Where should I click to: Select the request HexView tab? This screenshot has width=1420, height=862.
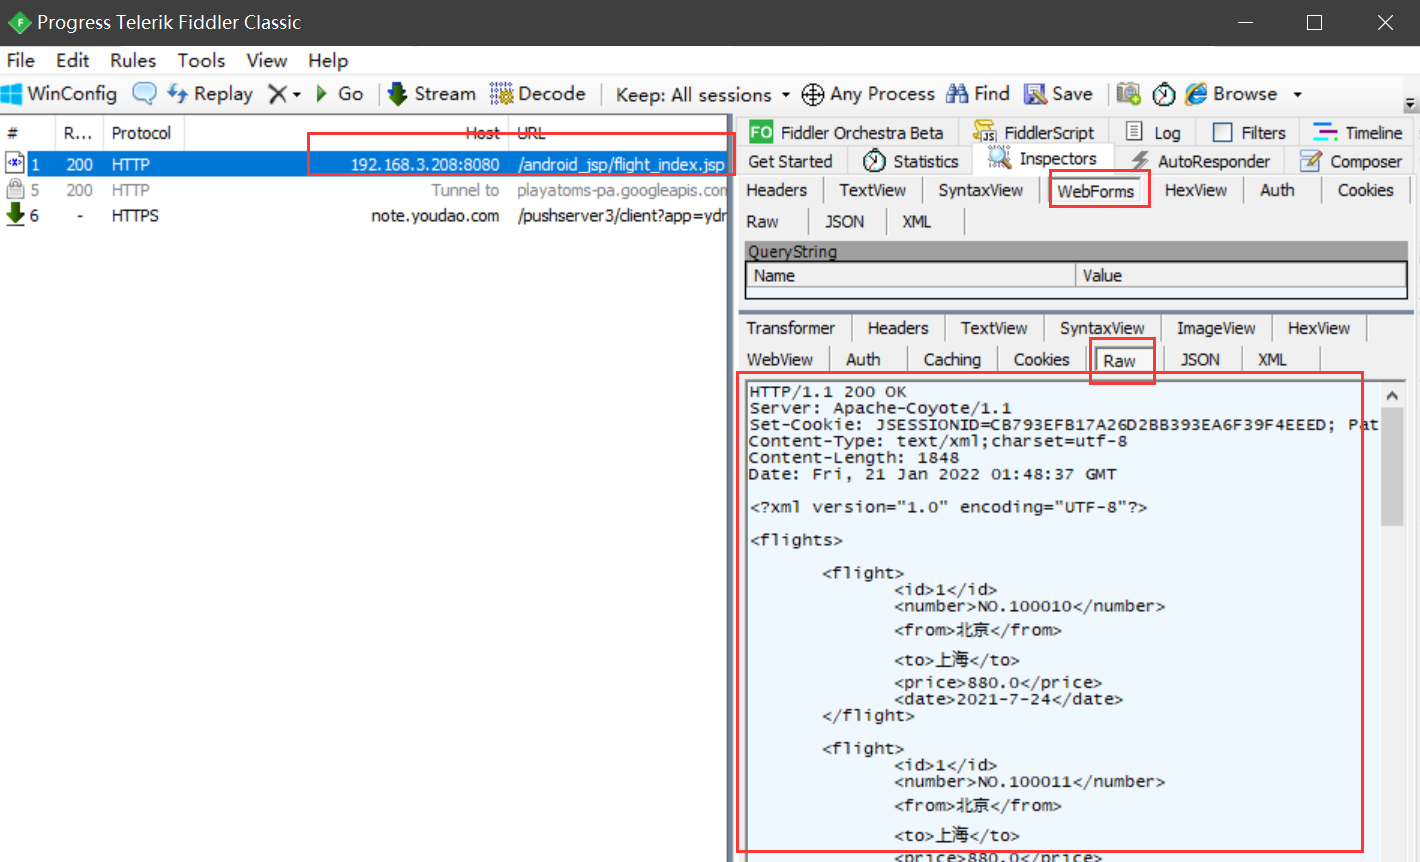(1195, 190)
